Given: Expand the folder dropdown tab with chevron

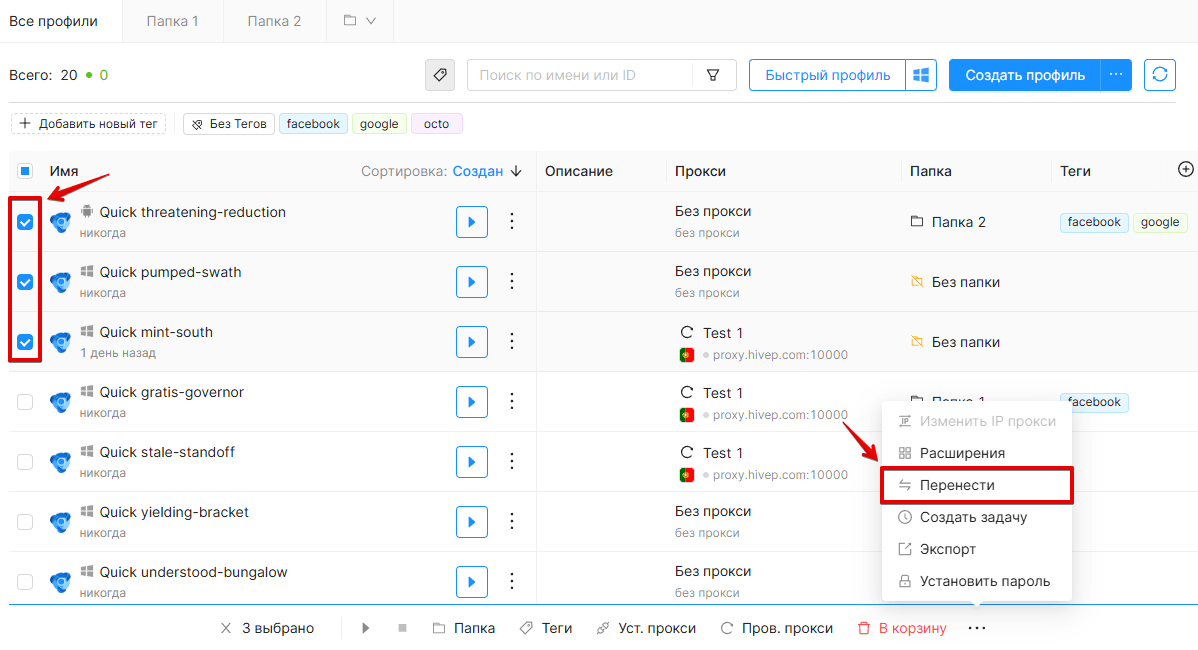Looking at the screenshot, I should point(360,21).
